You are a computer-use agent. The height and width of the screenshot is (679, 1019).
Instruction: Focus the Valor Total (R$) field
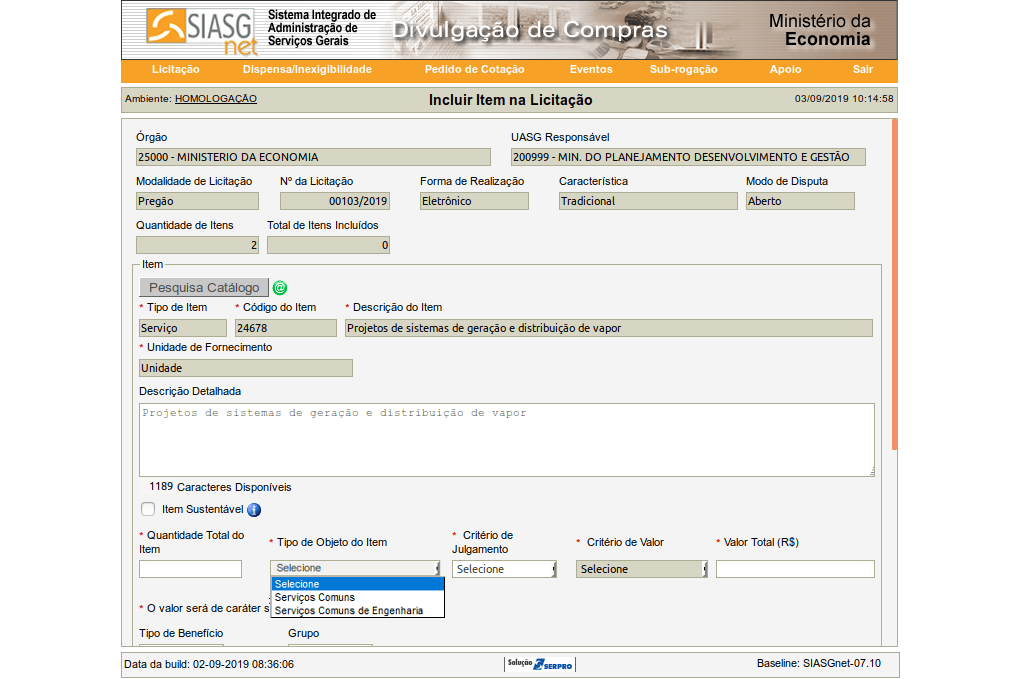(x=795, y=569)
